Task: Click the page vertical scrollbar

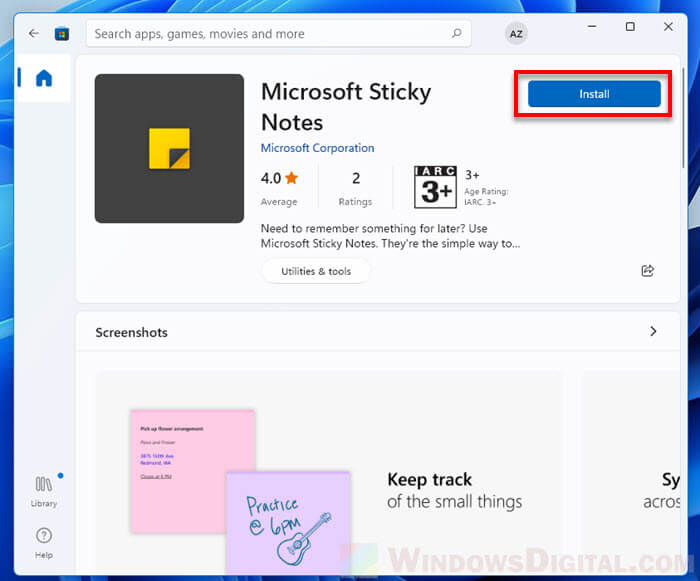Action: point(683,118)
